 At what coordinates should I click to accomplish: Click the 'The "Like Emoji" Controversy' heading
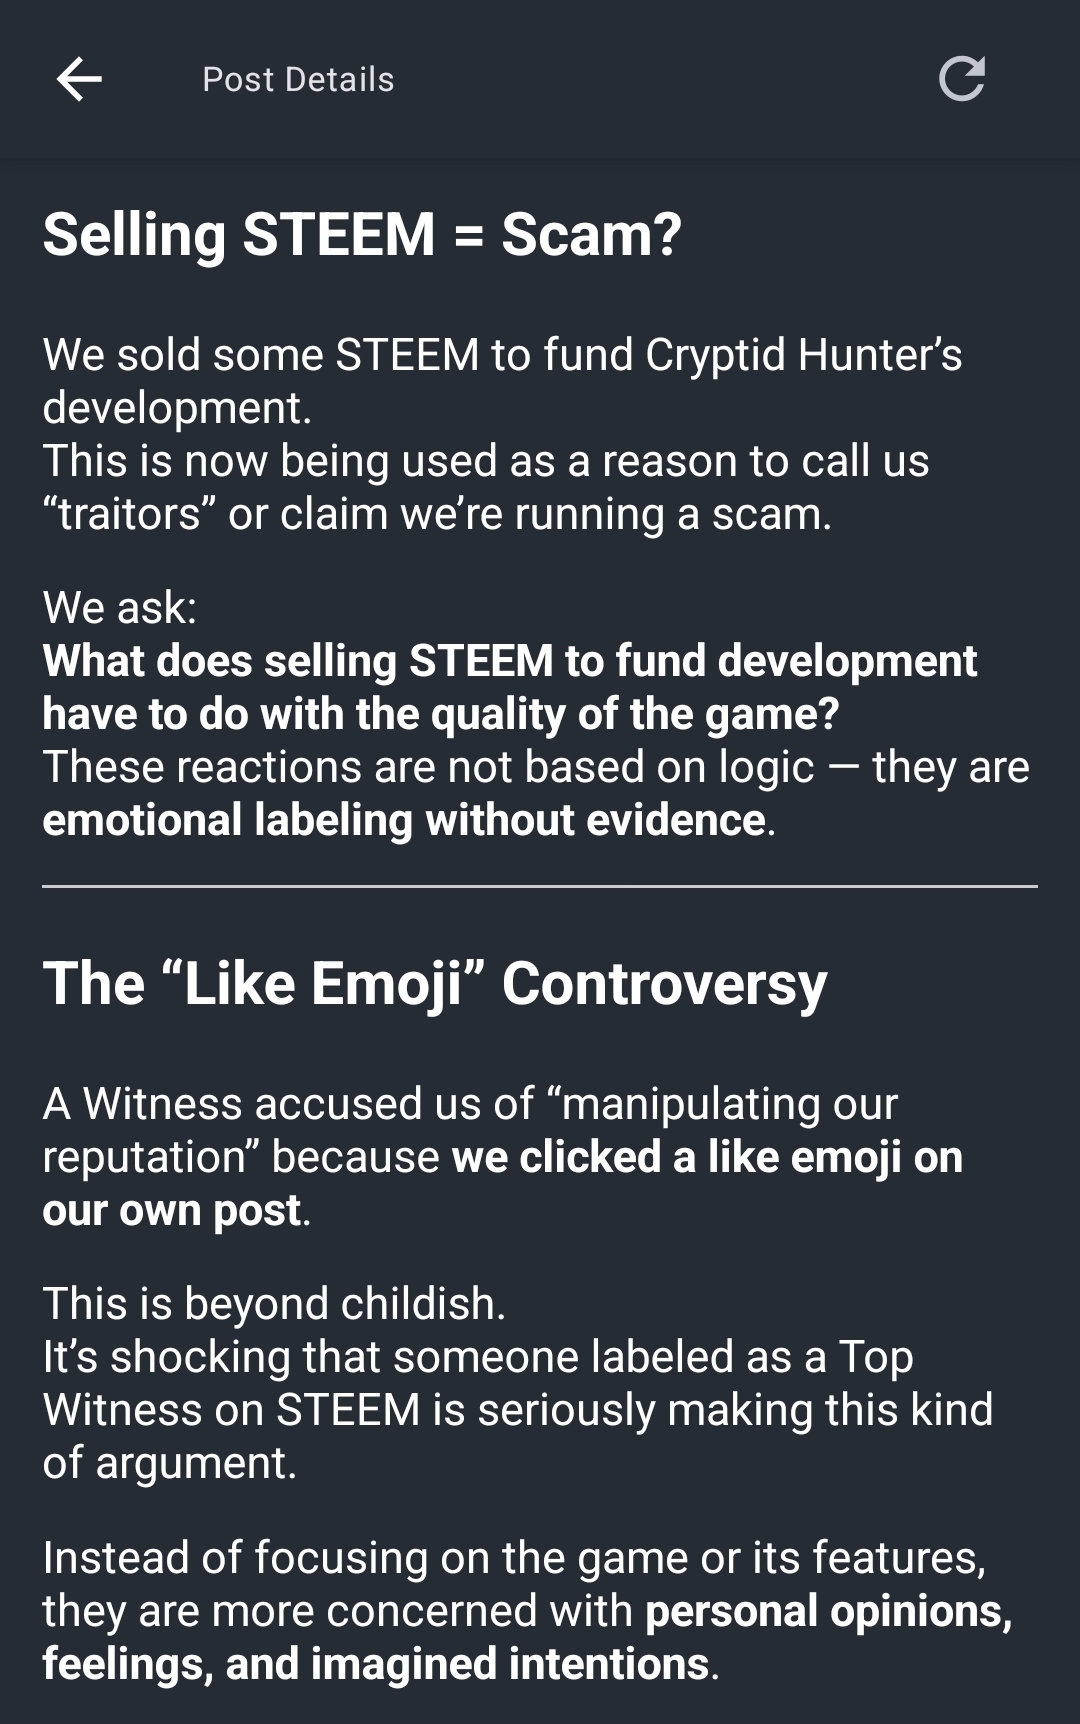435,984
